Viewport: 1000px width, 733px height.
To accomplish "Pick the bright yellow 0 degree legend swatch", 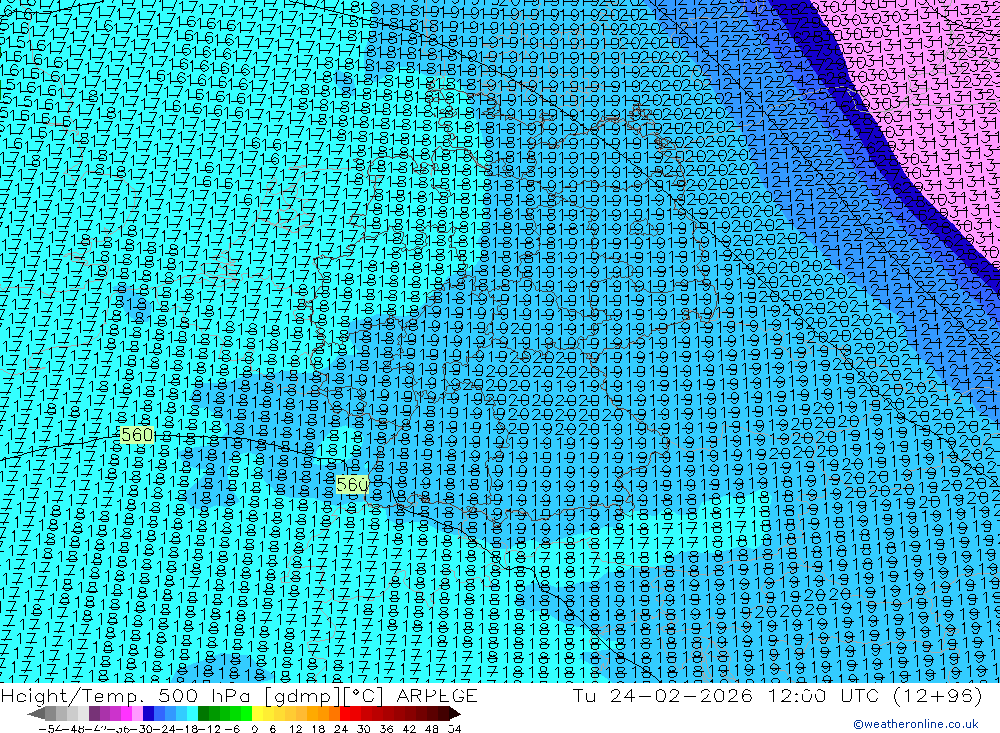I will (257, 713).
